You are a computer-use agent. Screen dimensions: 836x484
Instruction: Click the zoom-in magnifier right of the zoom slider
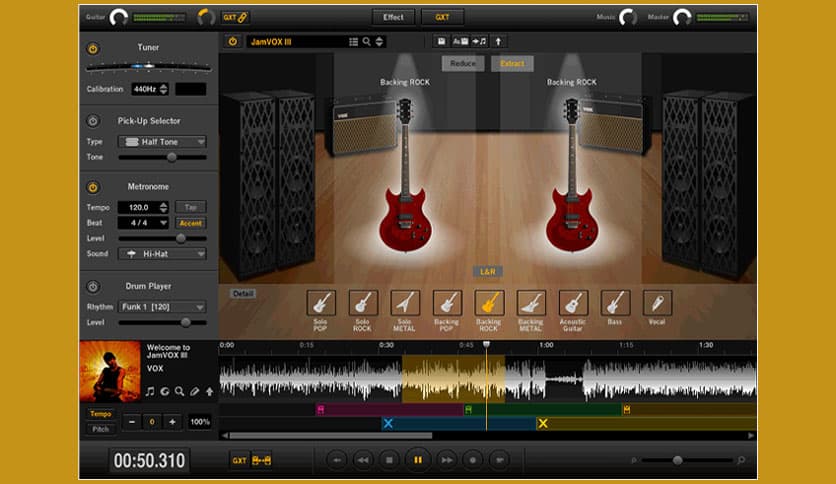tap(741, 460)
